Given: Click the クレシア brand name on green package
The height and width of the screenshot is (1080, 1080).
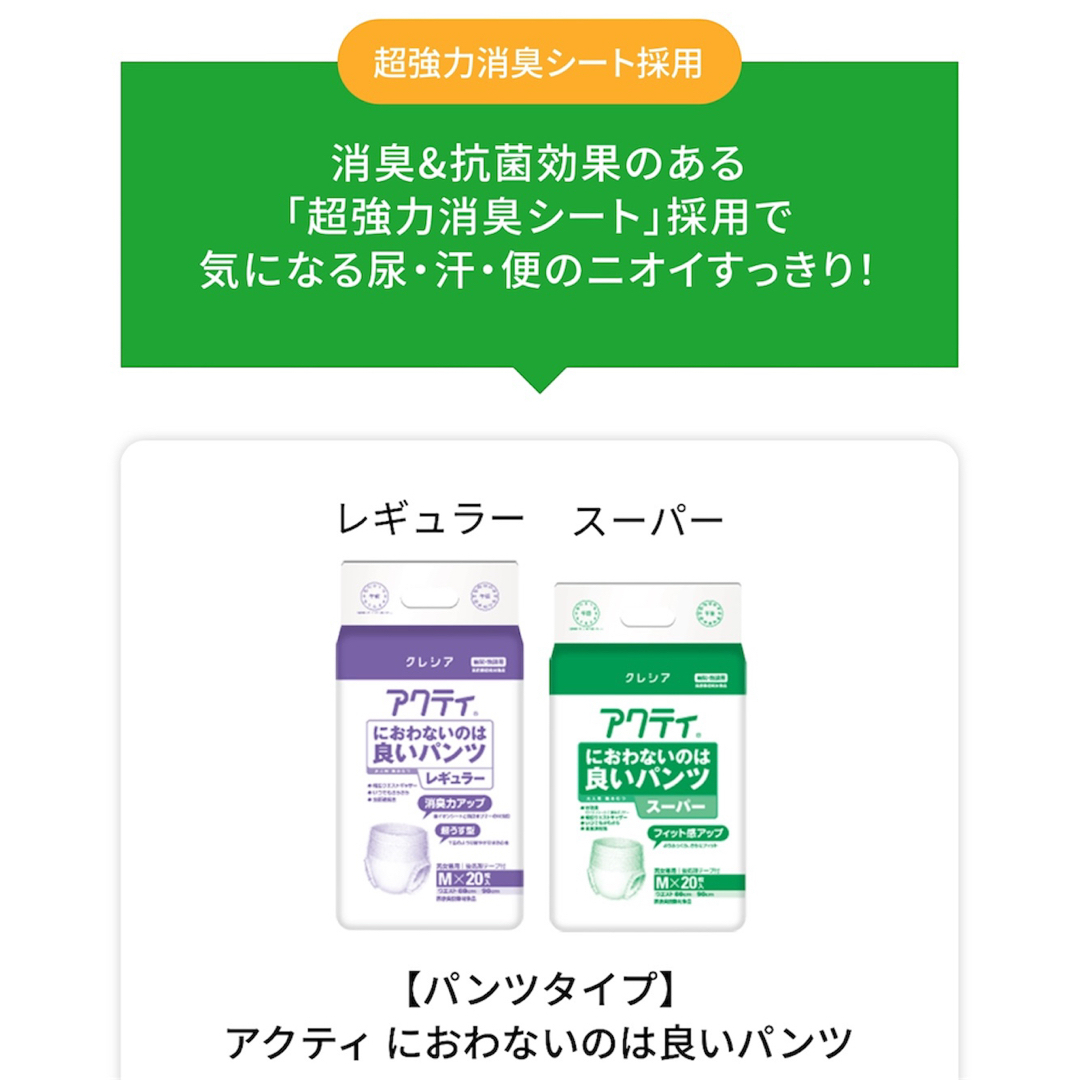Looking at the screenshot, I should (647, 678).
